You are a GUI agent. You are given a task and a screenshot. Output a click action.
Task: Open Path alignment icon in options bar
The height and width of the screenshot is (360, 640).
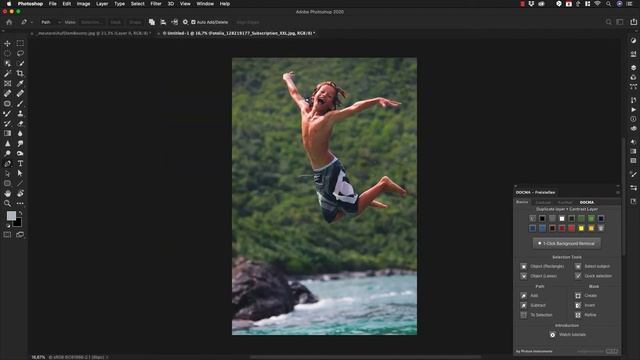(x=163, y=22)
